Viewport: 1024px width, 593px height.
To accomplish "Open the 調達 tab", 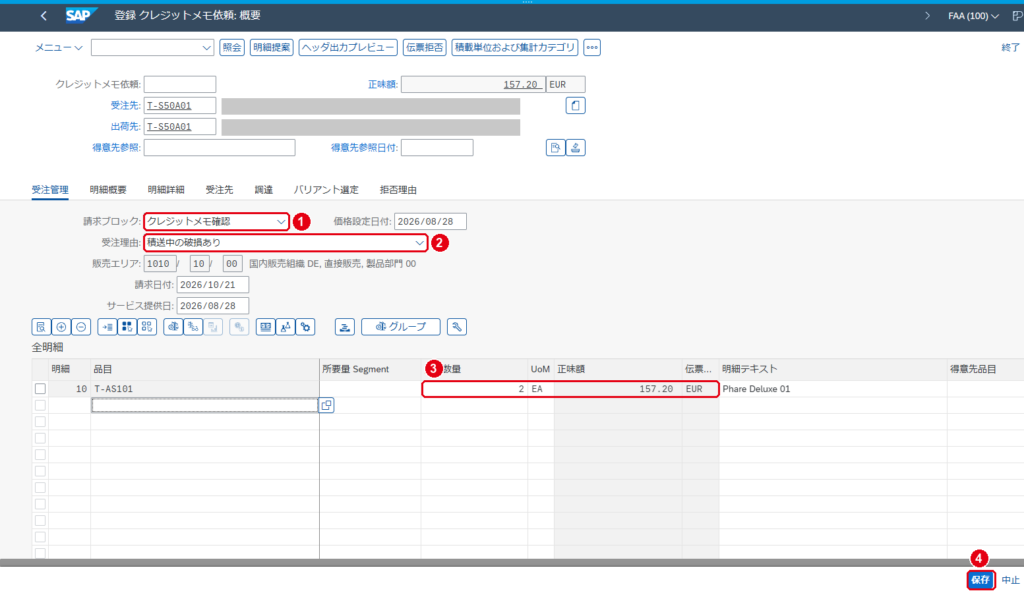I will click(x=264, y=190).
